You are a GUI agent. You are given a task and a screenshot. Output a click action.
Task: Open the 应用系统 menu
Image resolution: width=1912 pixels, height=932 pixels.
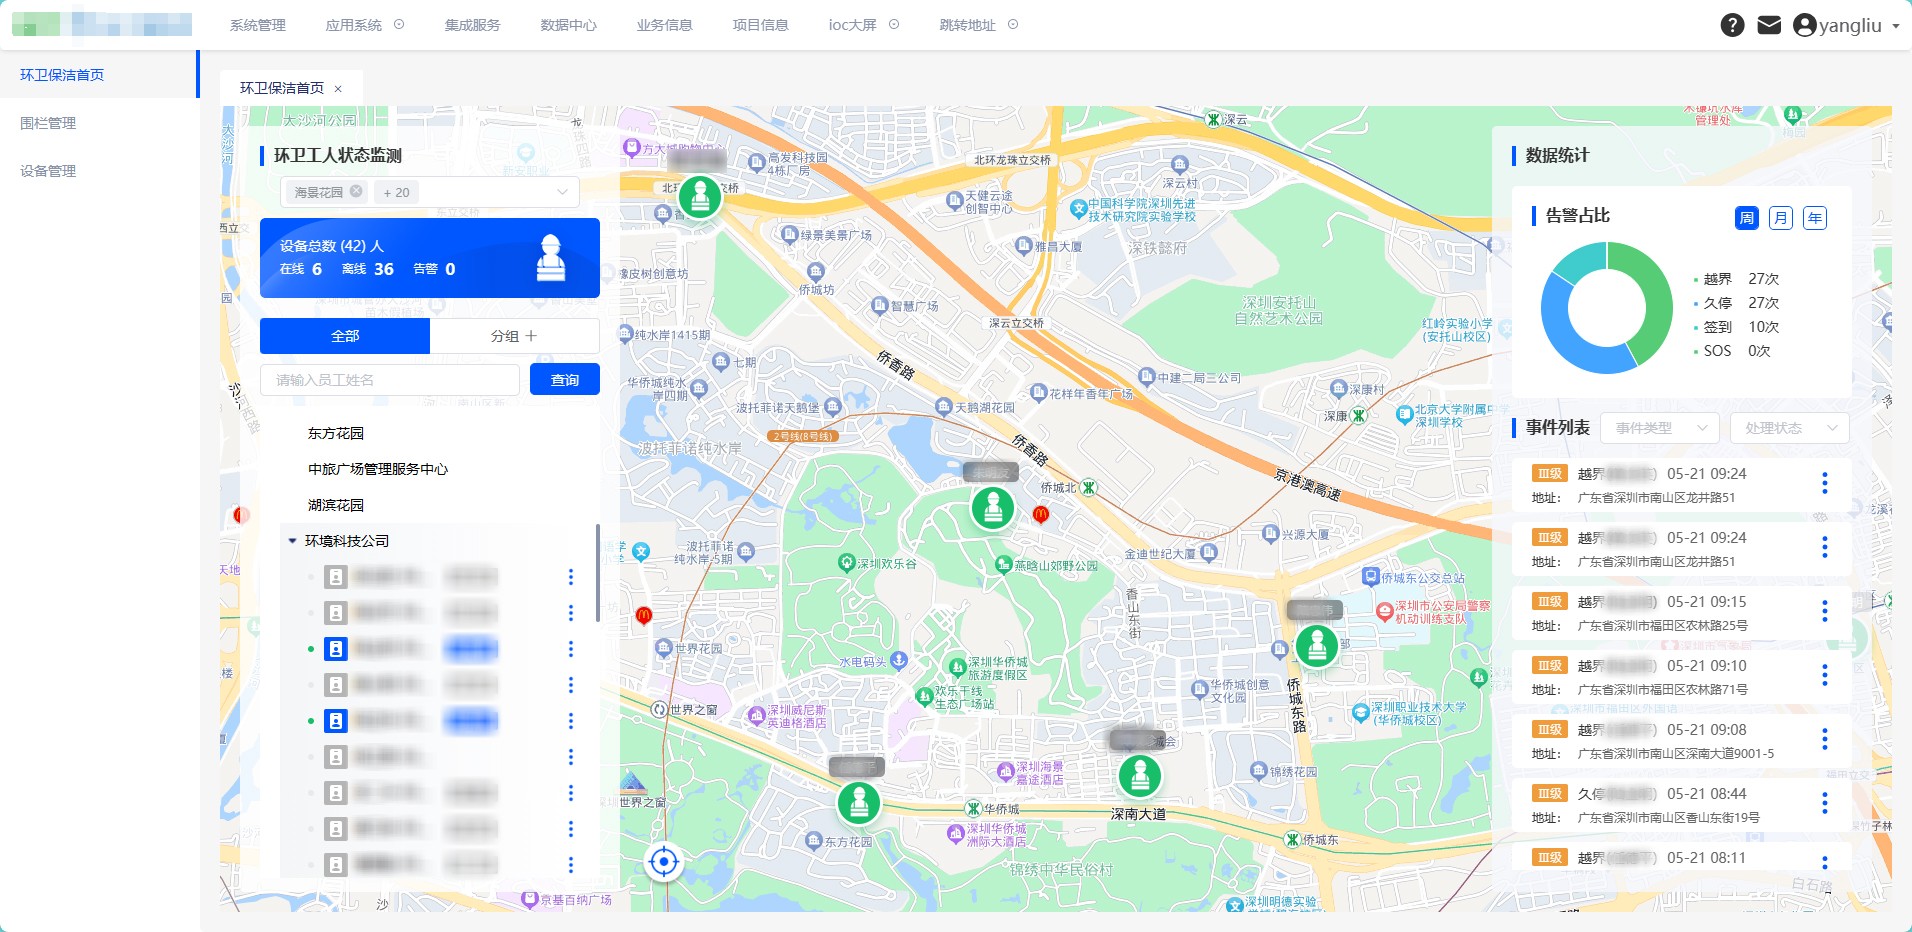tap(354, 25)
